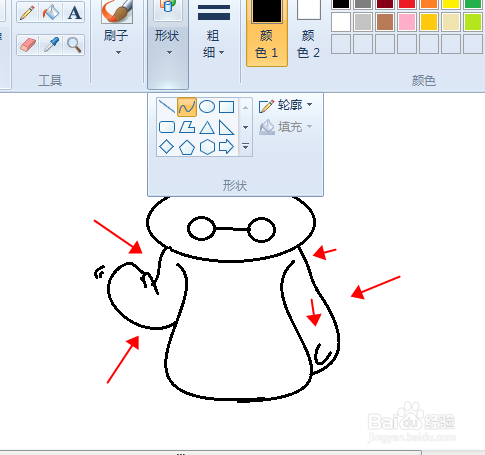Select the Color picker eyedropper tool
Screen dimensions: 485x455
point(51,45)
